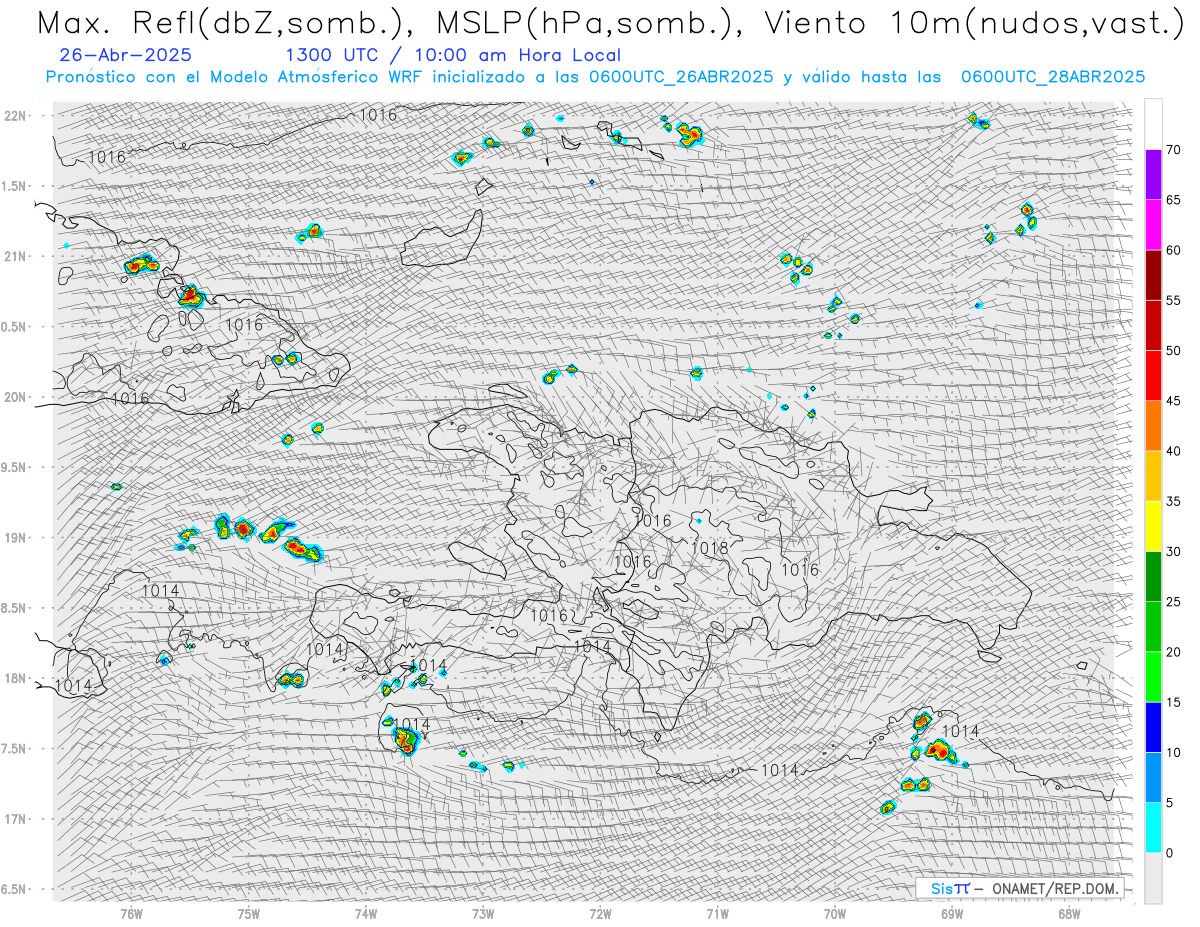The height and width of the screenshot is (927, 1200).
Task: Click the 17N latitude axis label
Action: click(15, 820)
